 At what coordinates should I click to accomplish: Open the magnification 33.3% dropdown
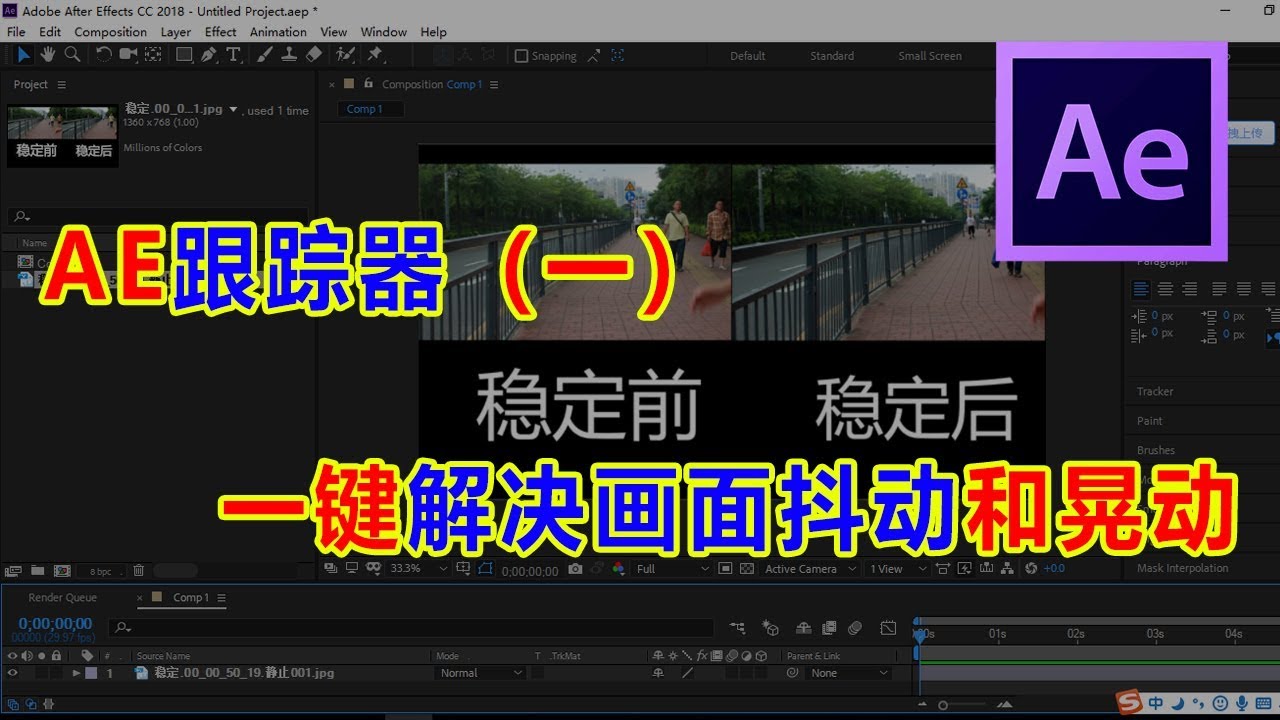point(418,568)
